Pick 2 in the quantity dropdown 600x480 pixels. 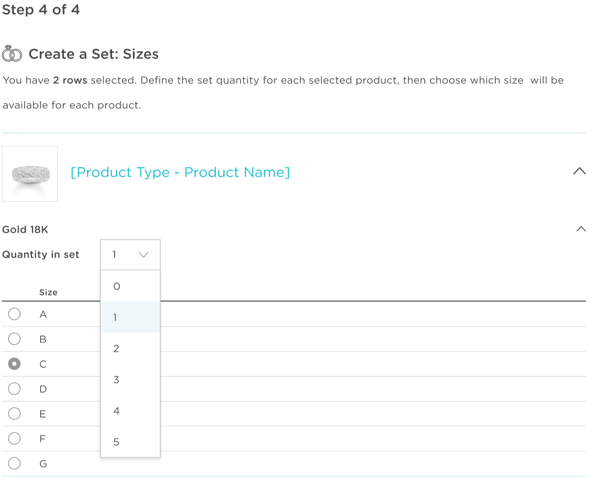click(x=130, y=349)
